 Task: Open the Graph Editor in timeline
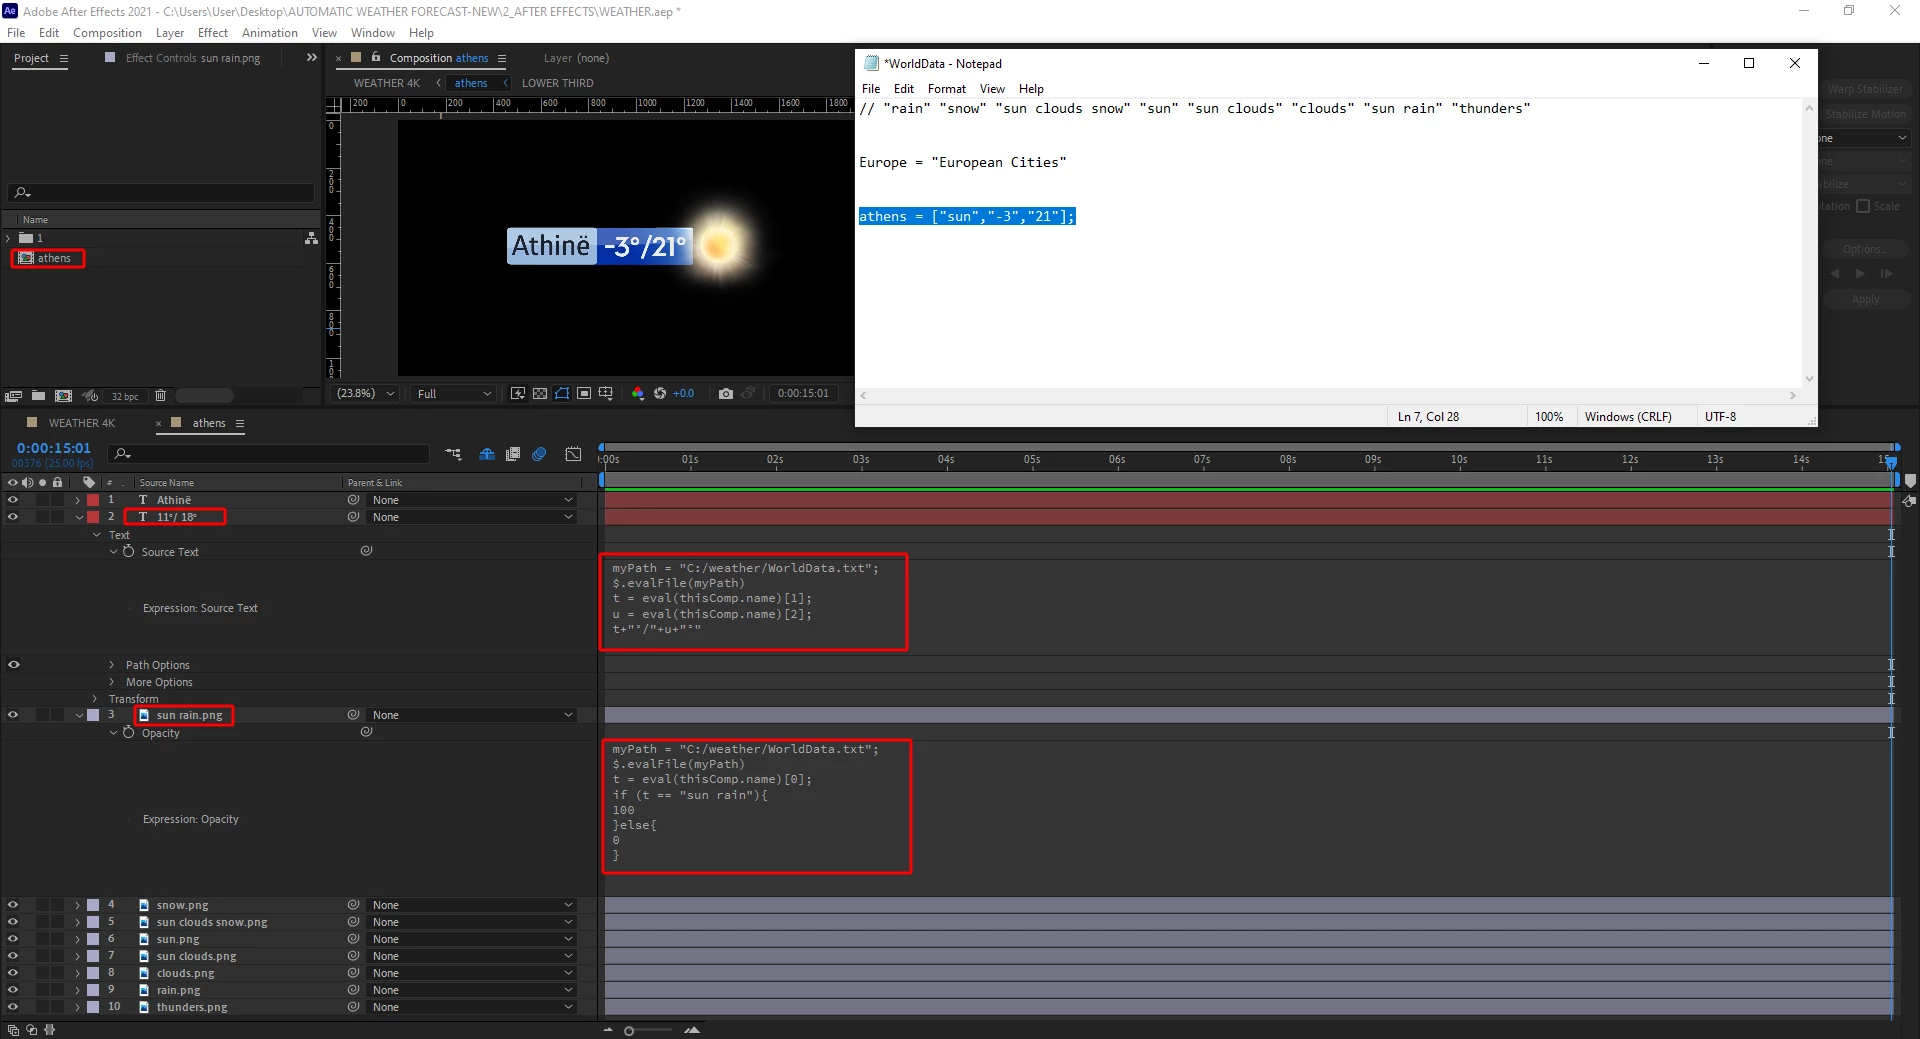pyautogui.click(x=573, y=454)
